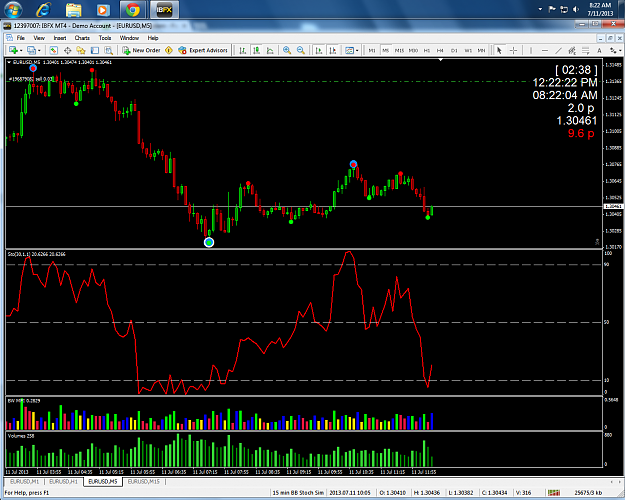The width and height of the screenshot is (625, 500).
Task: Open the Templates toolbar icon
Action: 349,50
